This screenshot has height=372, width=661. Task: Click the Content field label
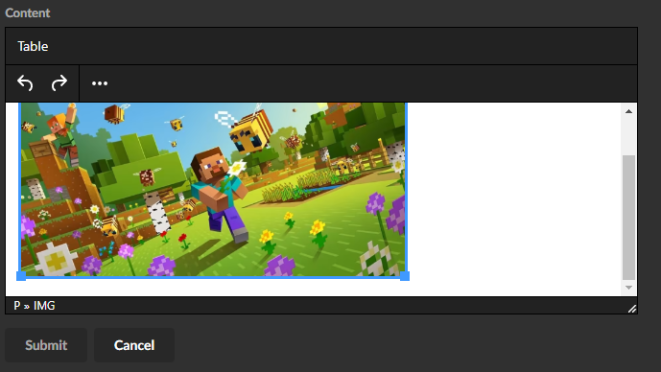(x=27, y=13)
